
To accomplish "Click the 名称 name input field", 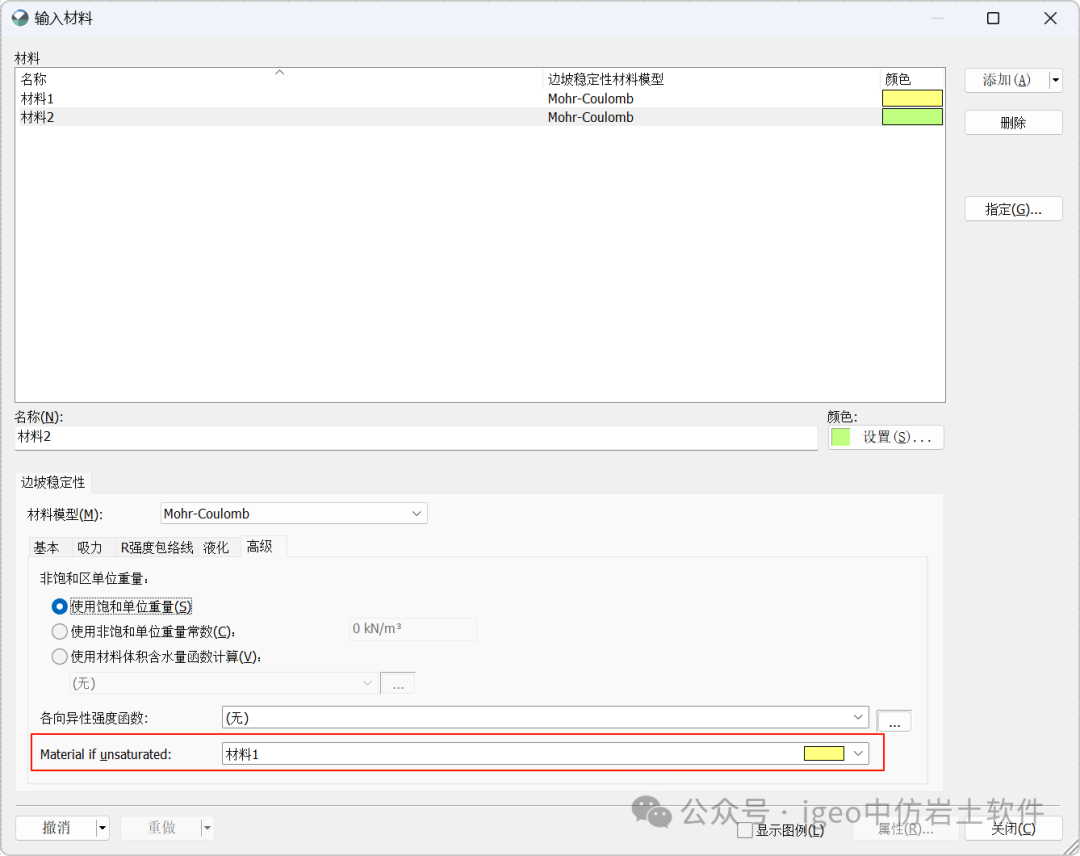I will click(x=415, y=438).
